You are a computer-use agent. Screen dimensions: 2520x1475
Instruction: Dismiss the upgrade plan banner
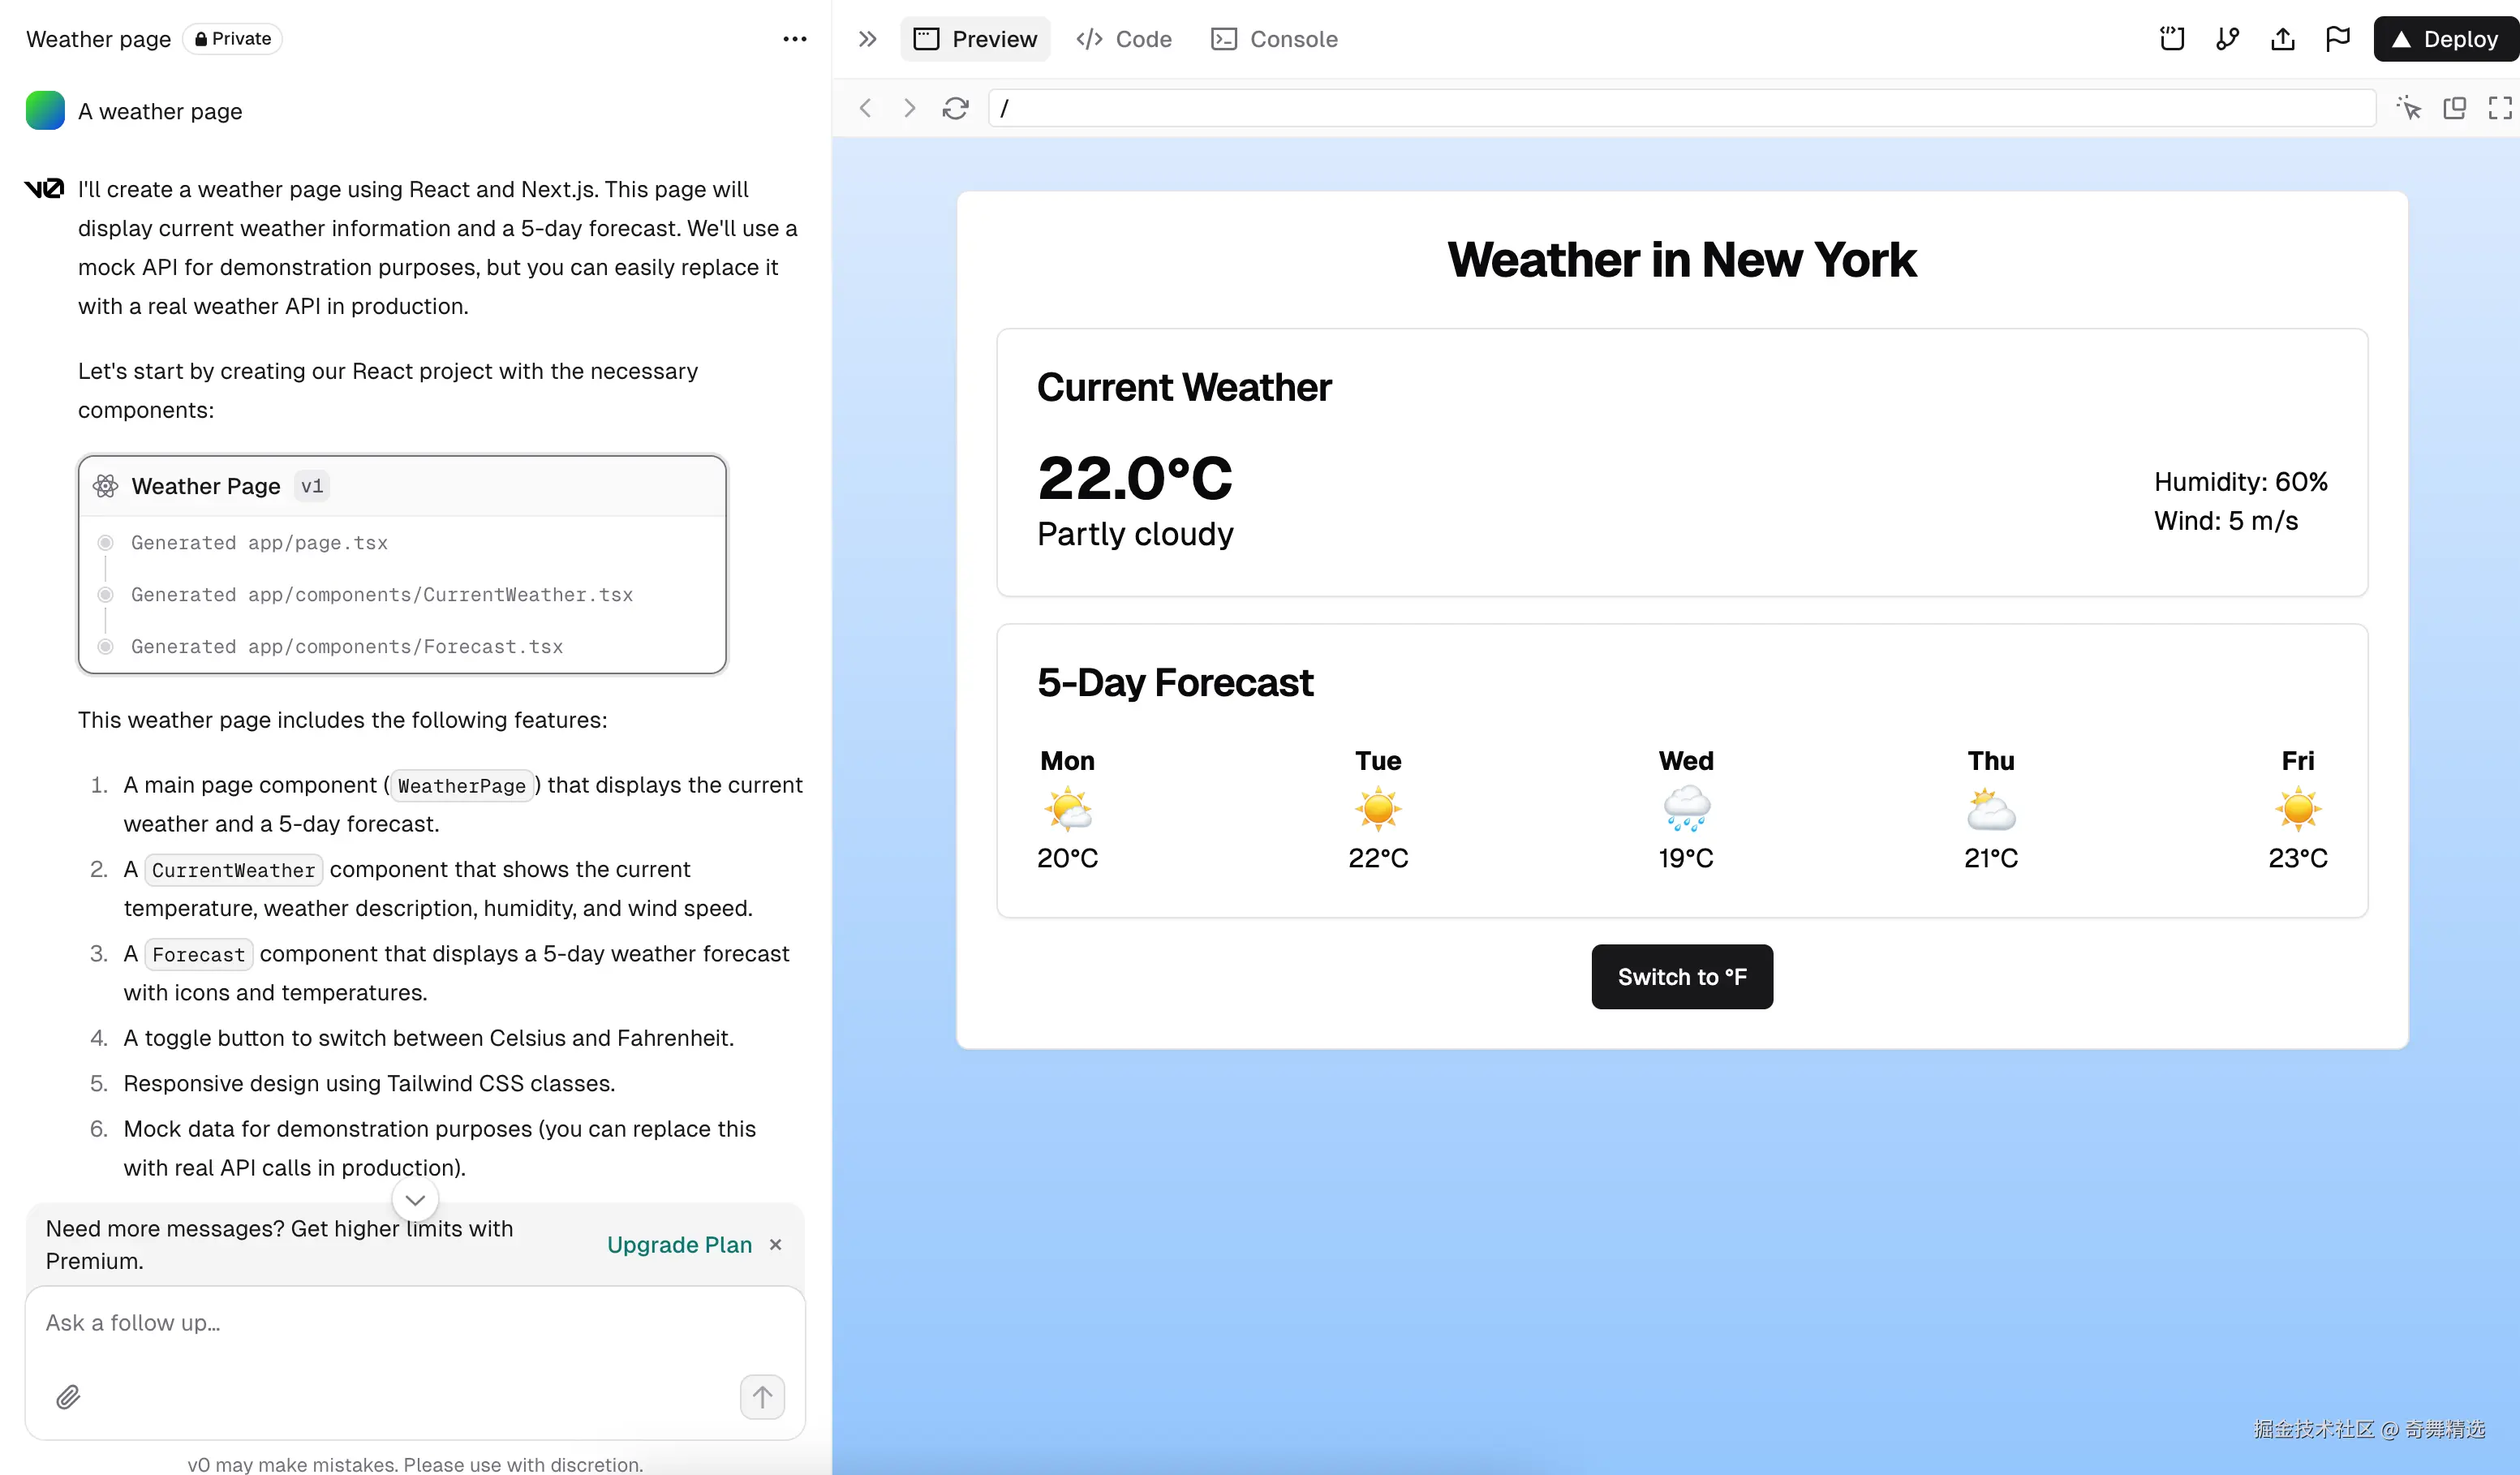tap(775, 1244)
